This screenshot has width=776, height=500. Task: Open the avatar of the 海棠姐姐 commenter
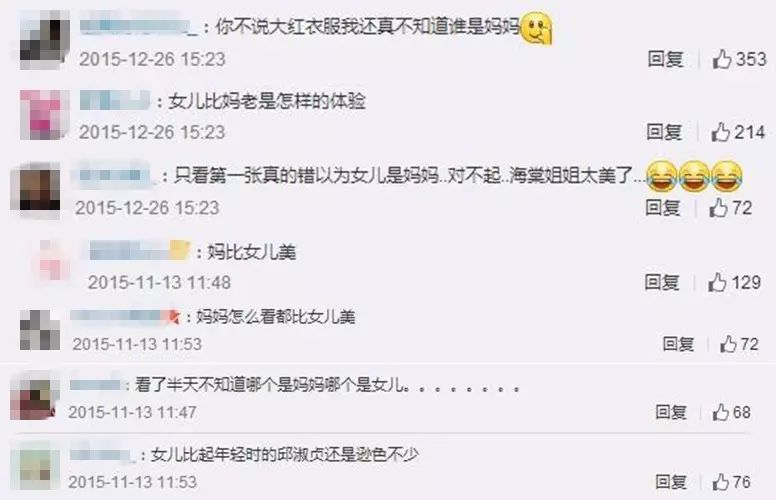pyautogui.click(x=36, y=191)
